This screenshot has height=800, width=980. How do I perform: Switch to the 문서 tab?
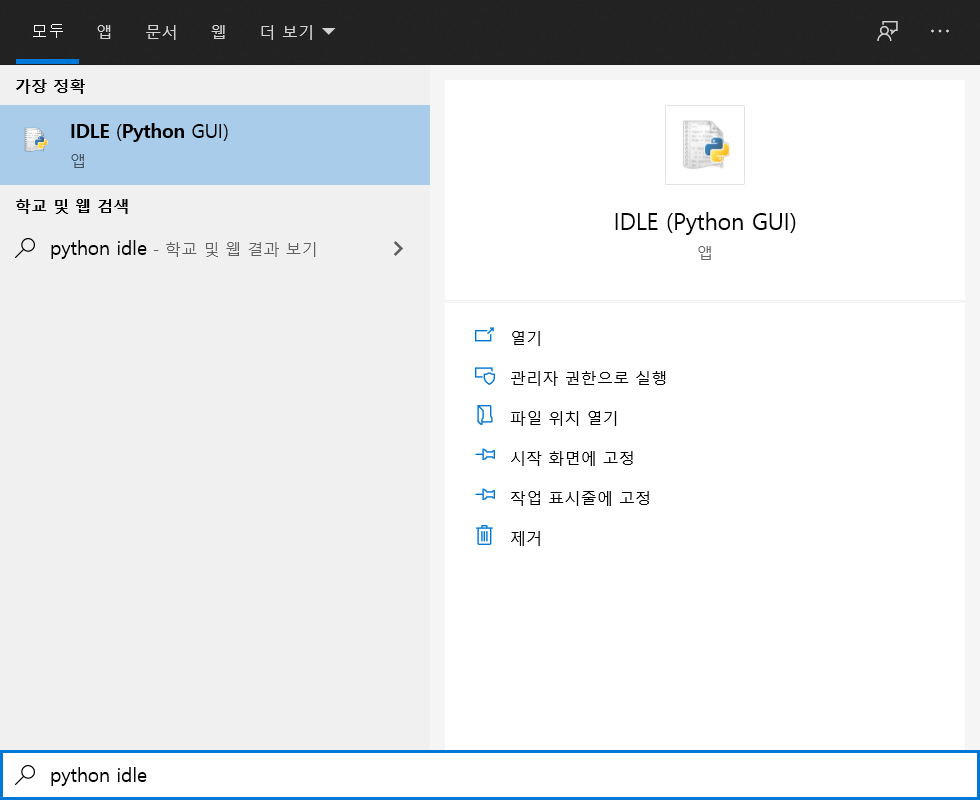[162, 31]
